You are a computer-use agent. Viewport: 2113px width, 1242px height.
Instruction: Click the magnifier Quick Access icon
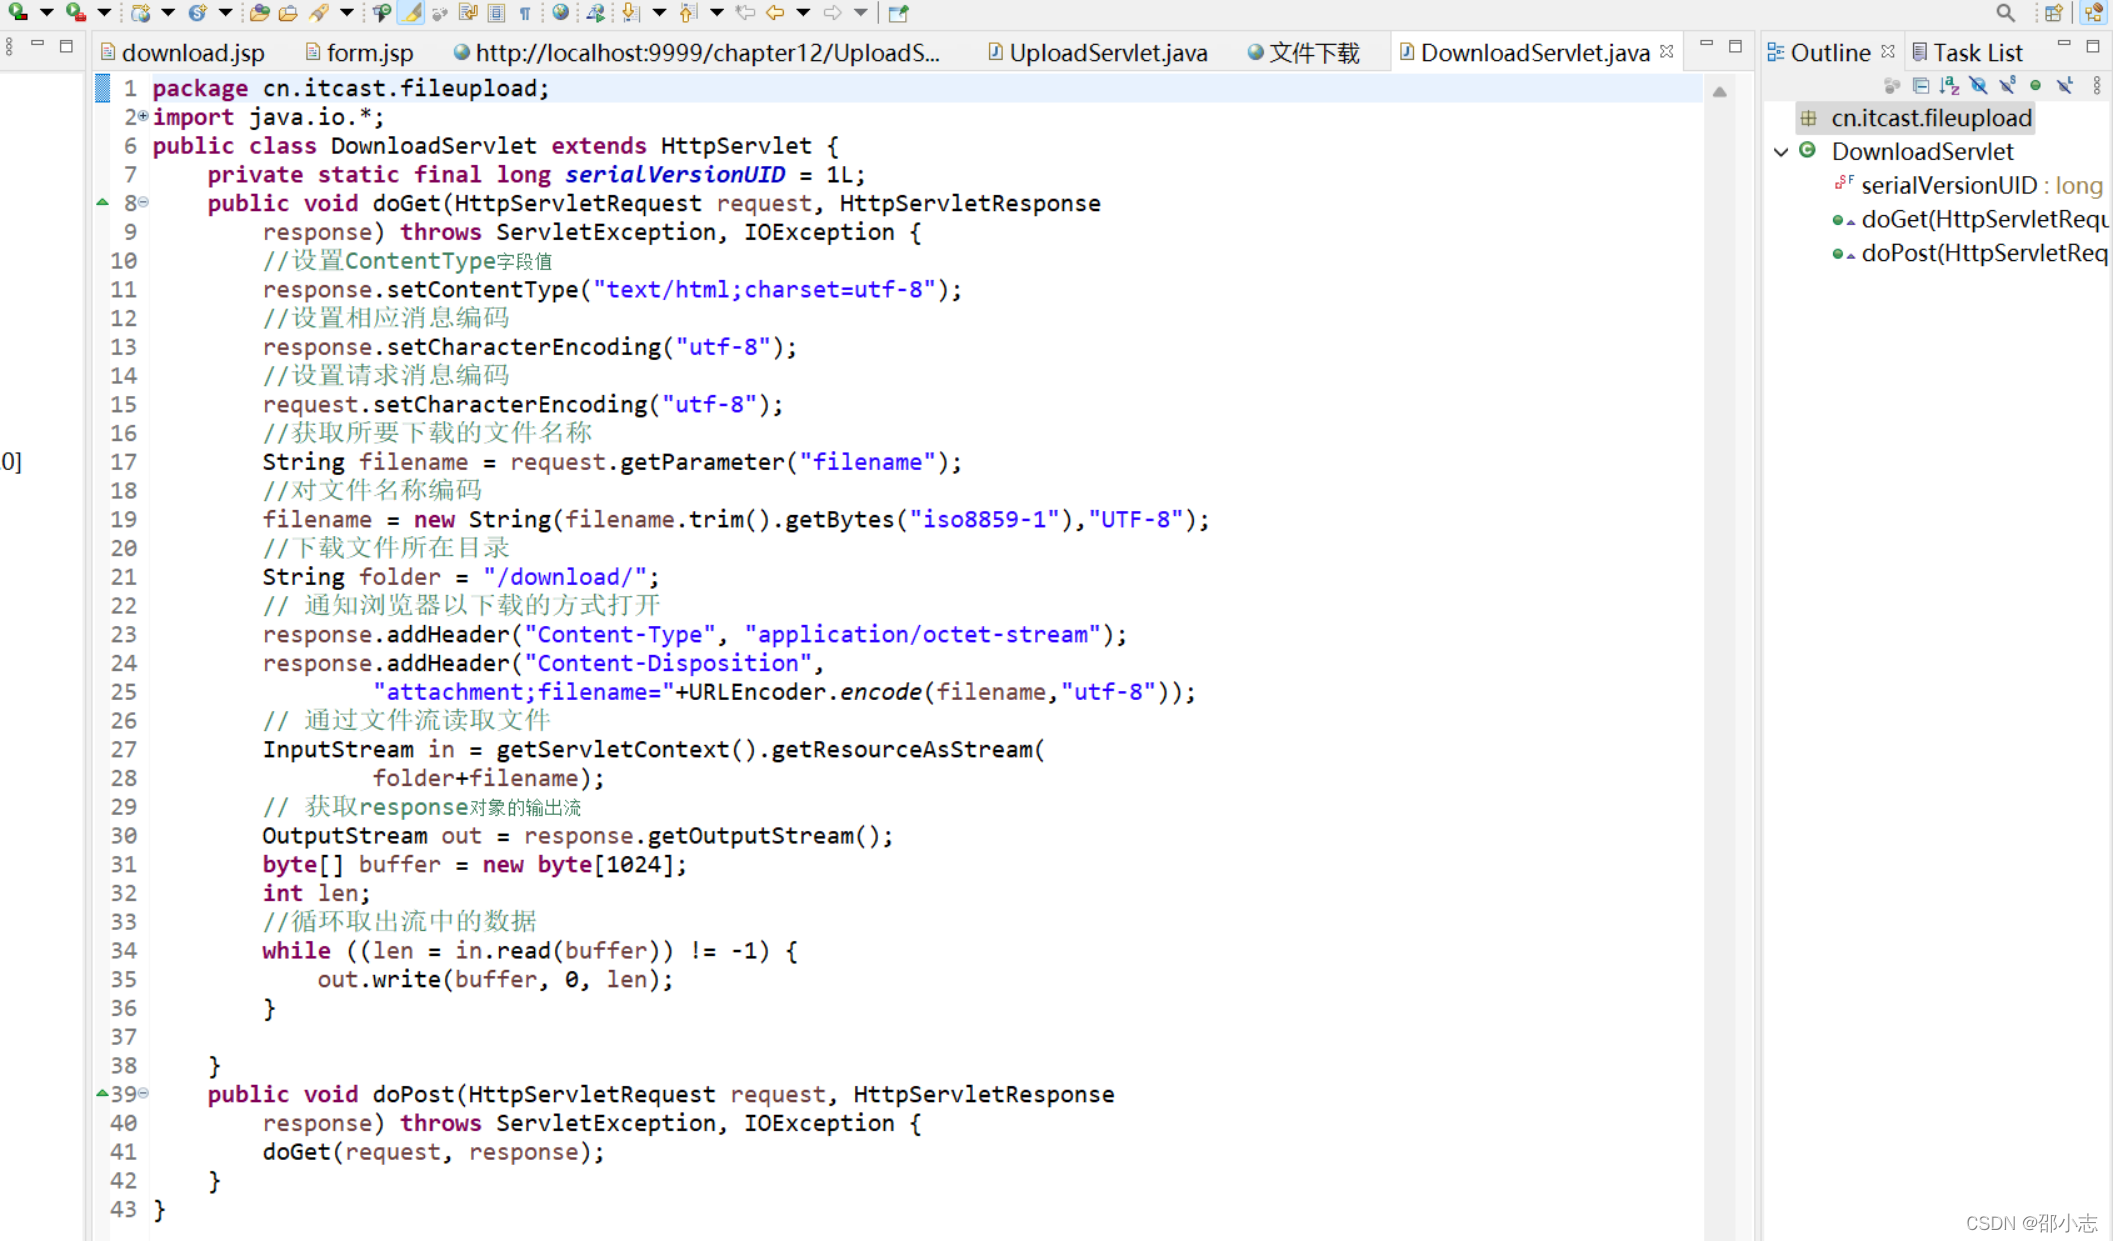(2005, 13)
